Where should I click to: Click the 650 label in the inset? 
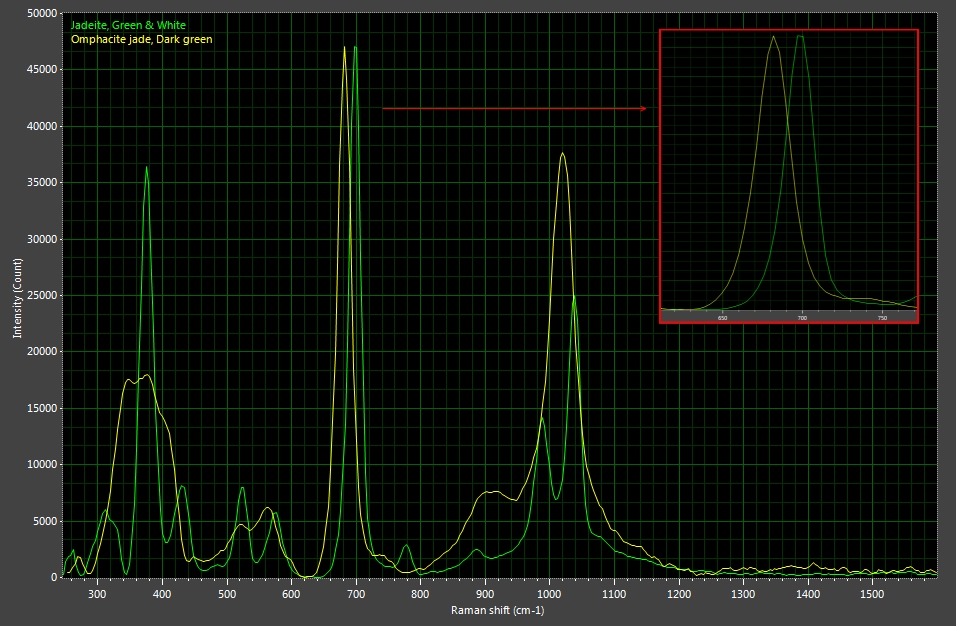point(722,318)
